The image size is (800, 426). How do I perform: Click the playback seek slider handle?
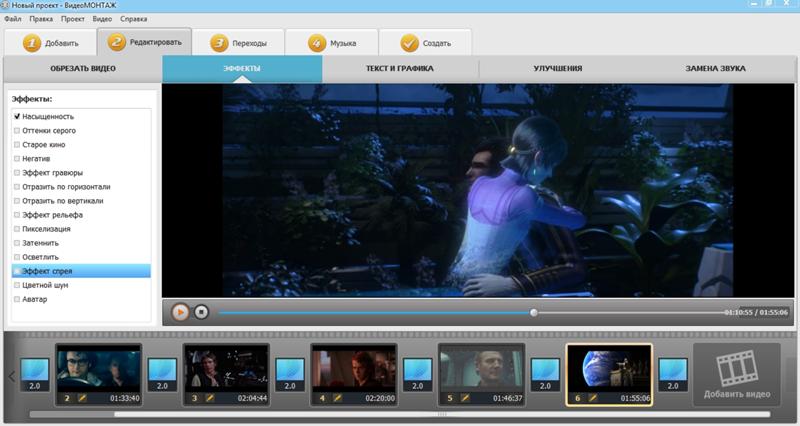click(x=534, y=312)
